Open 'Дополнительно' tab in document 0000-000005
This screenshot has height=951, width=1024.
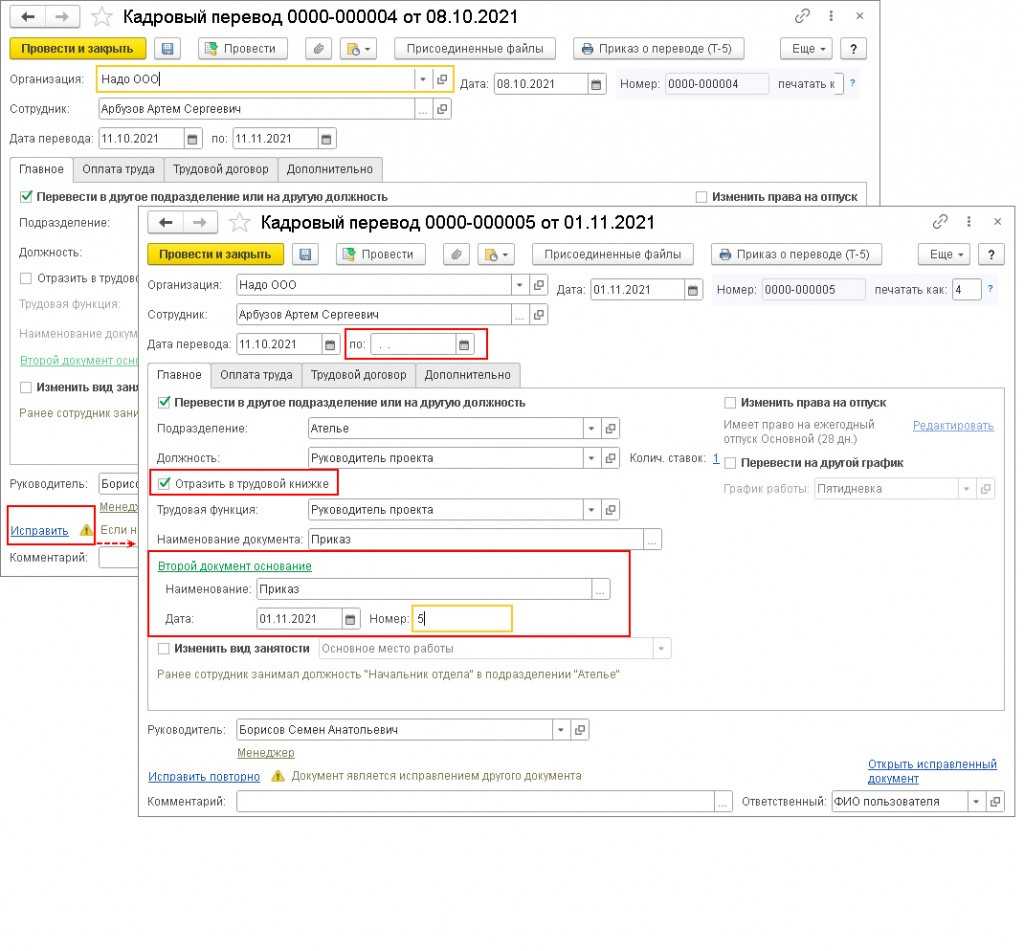(467, 375)
